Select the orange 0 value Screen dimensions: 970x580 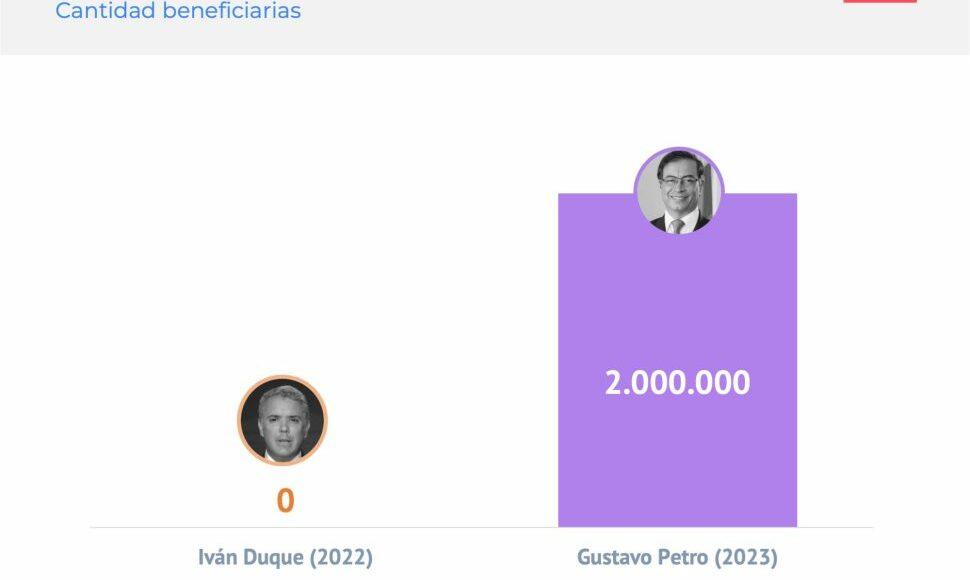click(x=285, y=501)
